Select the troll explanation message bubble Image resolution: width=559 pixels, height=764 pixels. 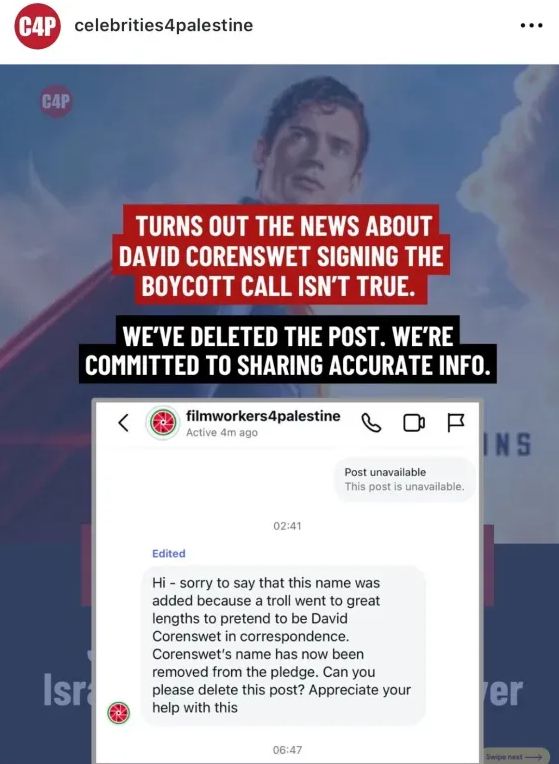(x=283, y=645)
